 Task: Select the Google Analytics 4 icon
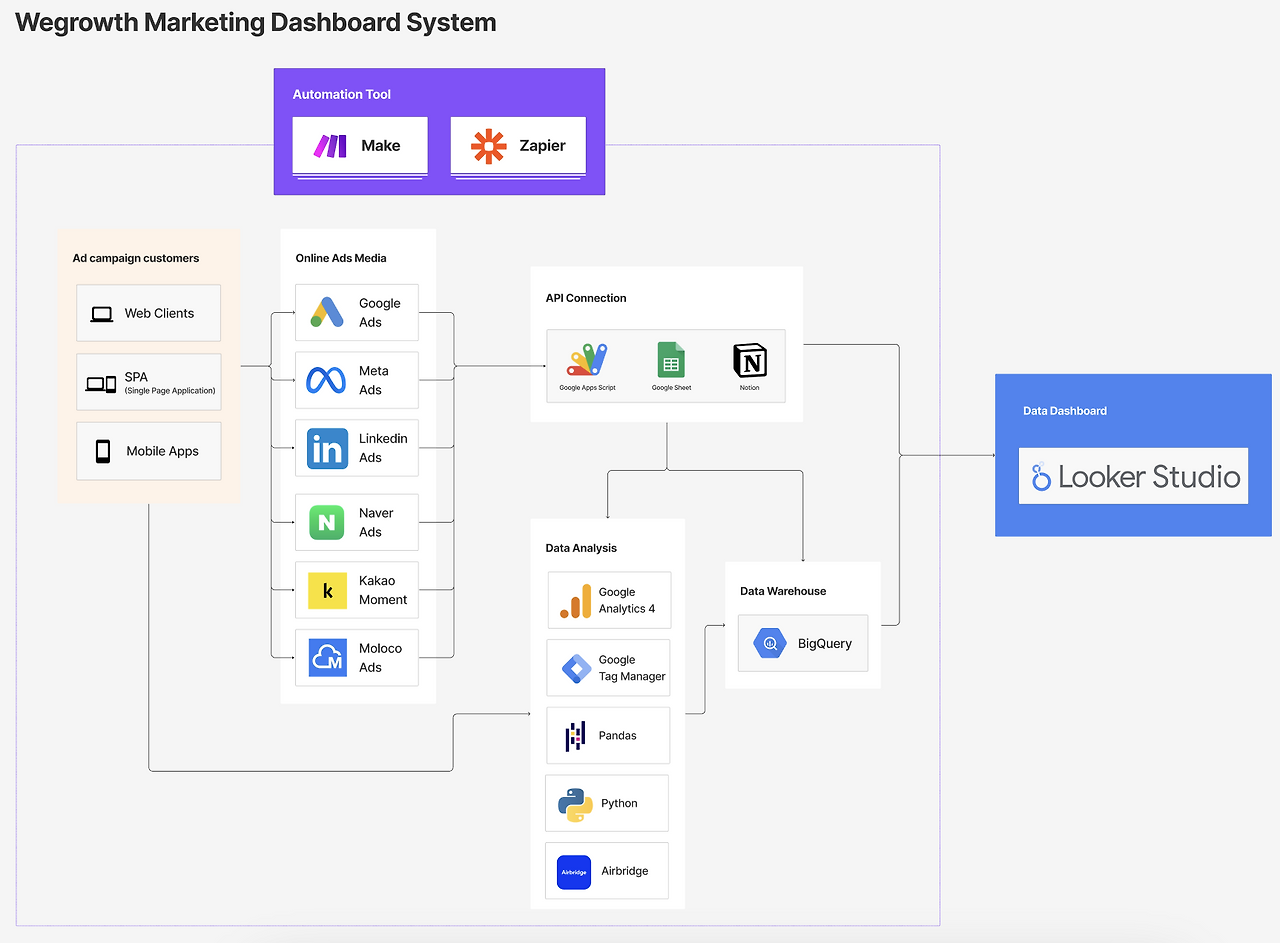tap(575, 600)
